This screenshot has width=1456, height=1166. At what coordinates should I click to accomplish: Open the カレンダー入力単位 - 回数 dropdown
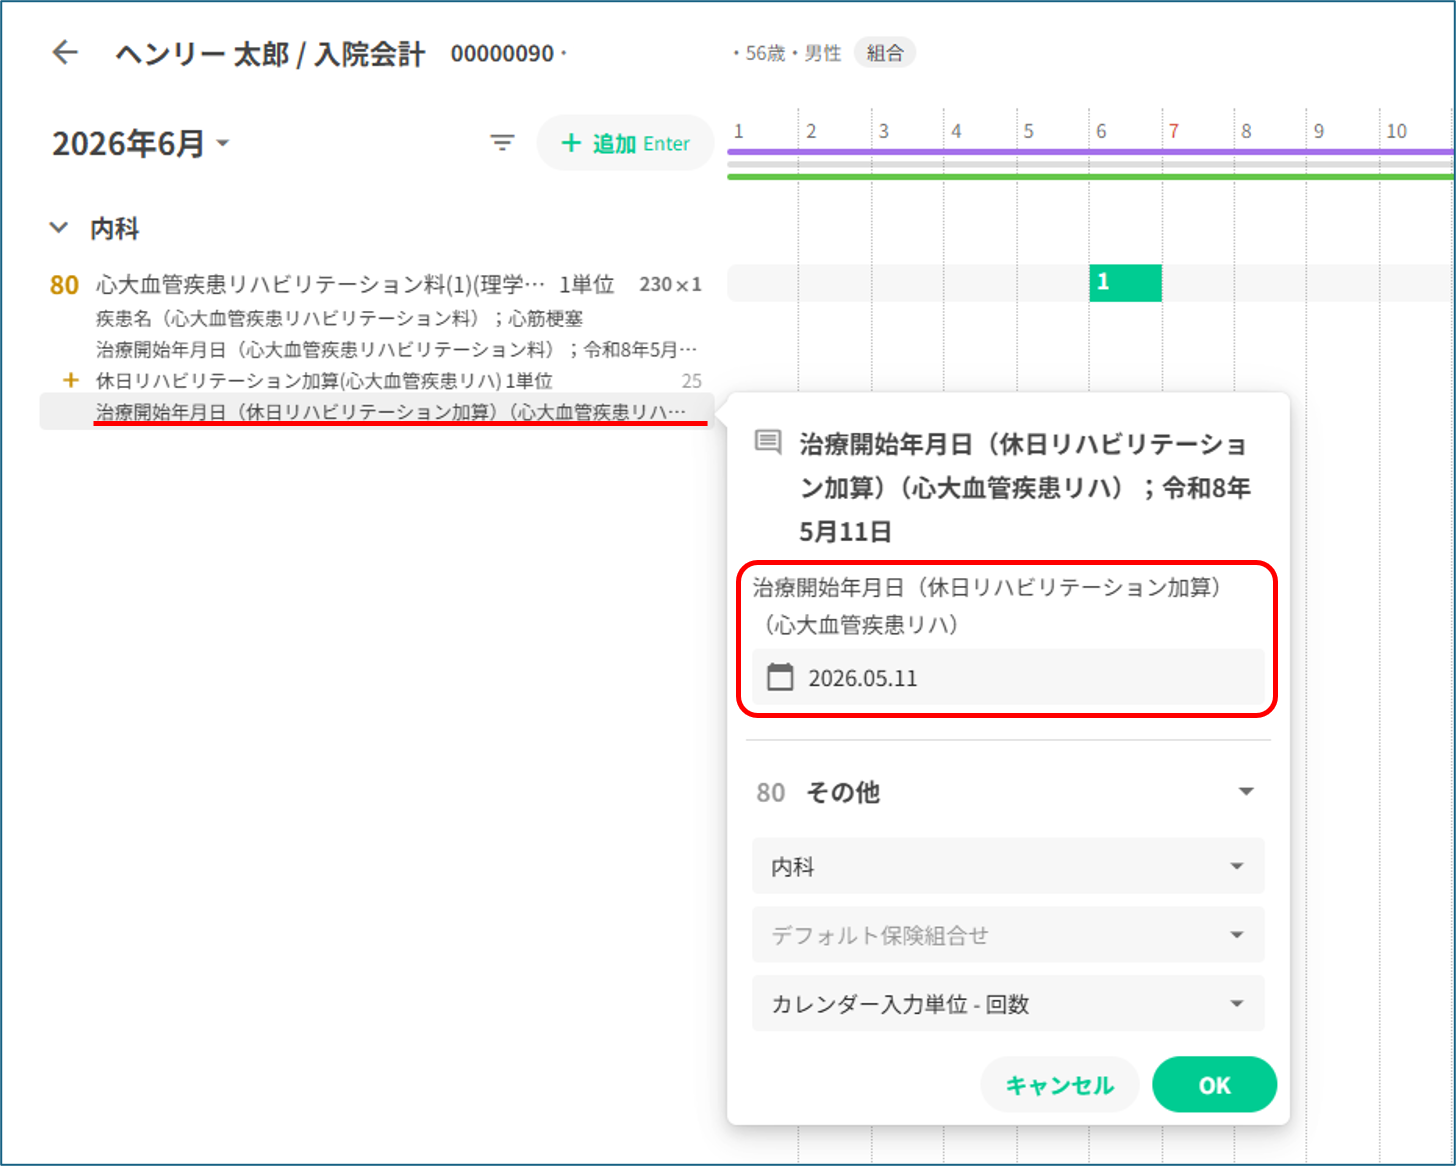pyautogui.click(x=1008, y=1004)
